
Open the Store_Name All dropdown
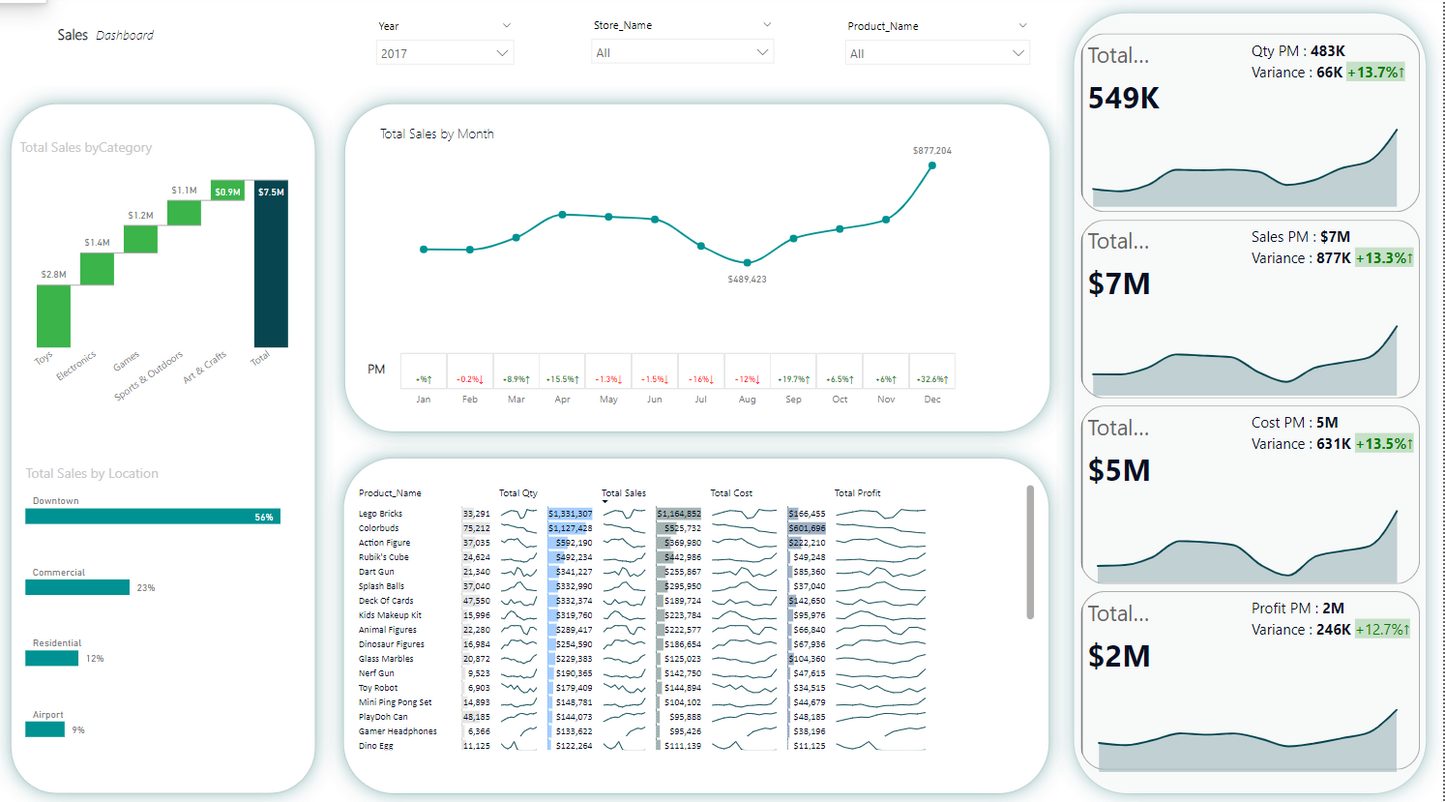point(682,53)
